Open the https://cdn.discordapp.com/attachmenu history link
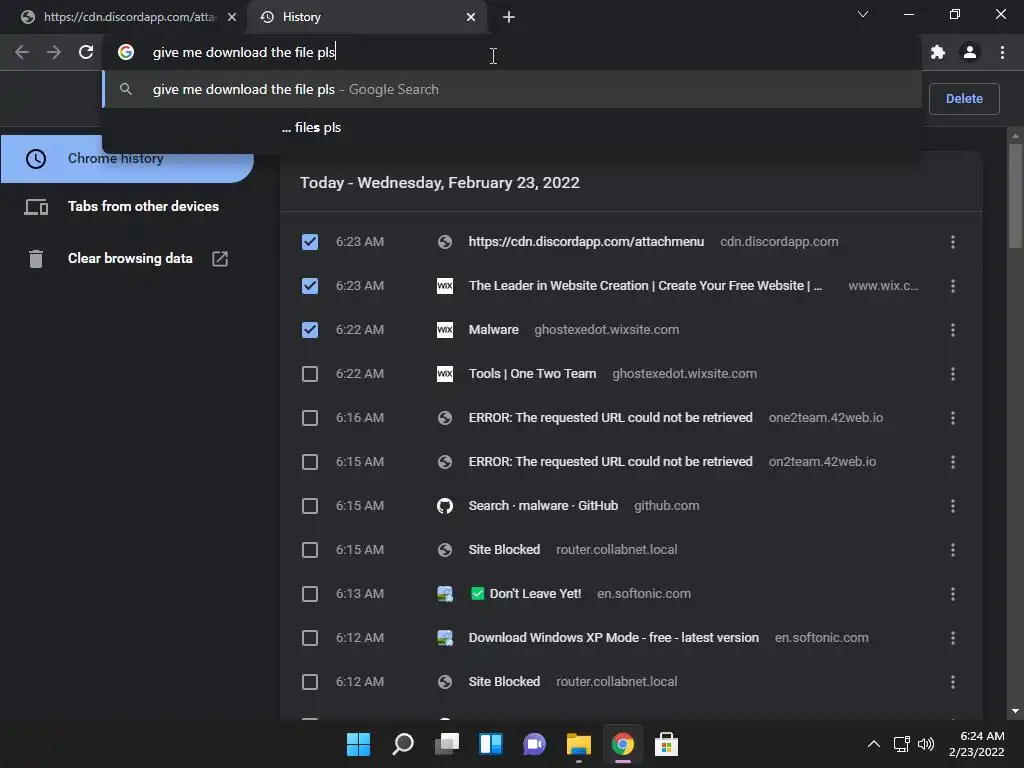Screen dimensions: 1024x768 [x=586, y=242]
